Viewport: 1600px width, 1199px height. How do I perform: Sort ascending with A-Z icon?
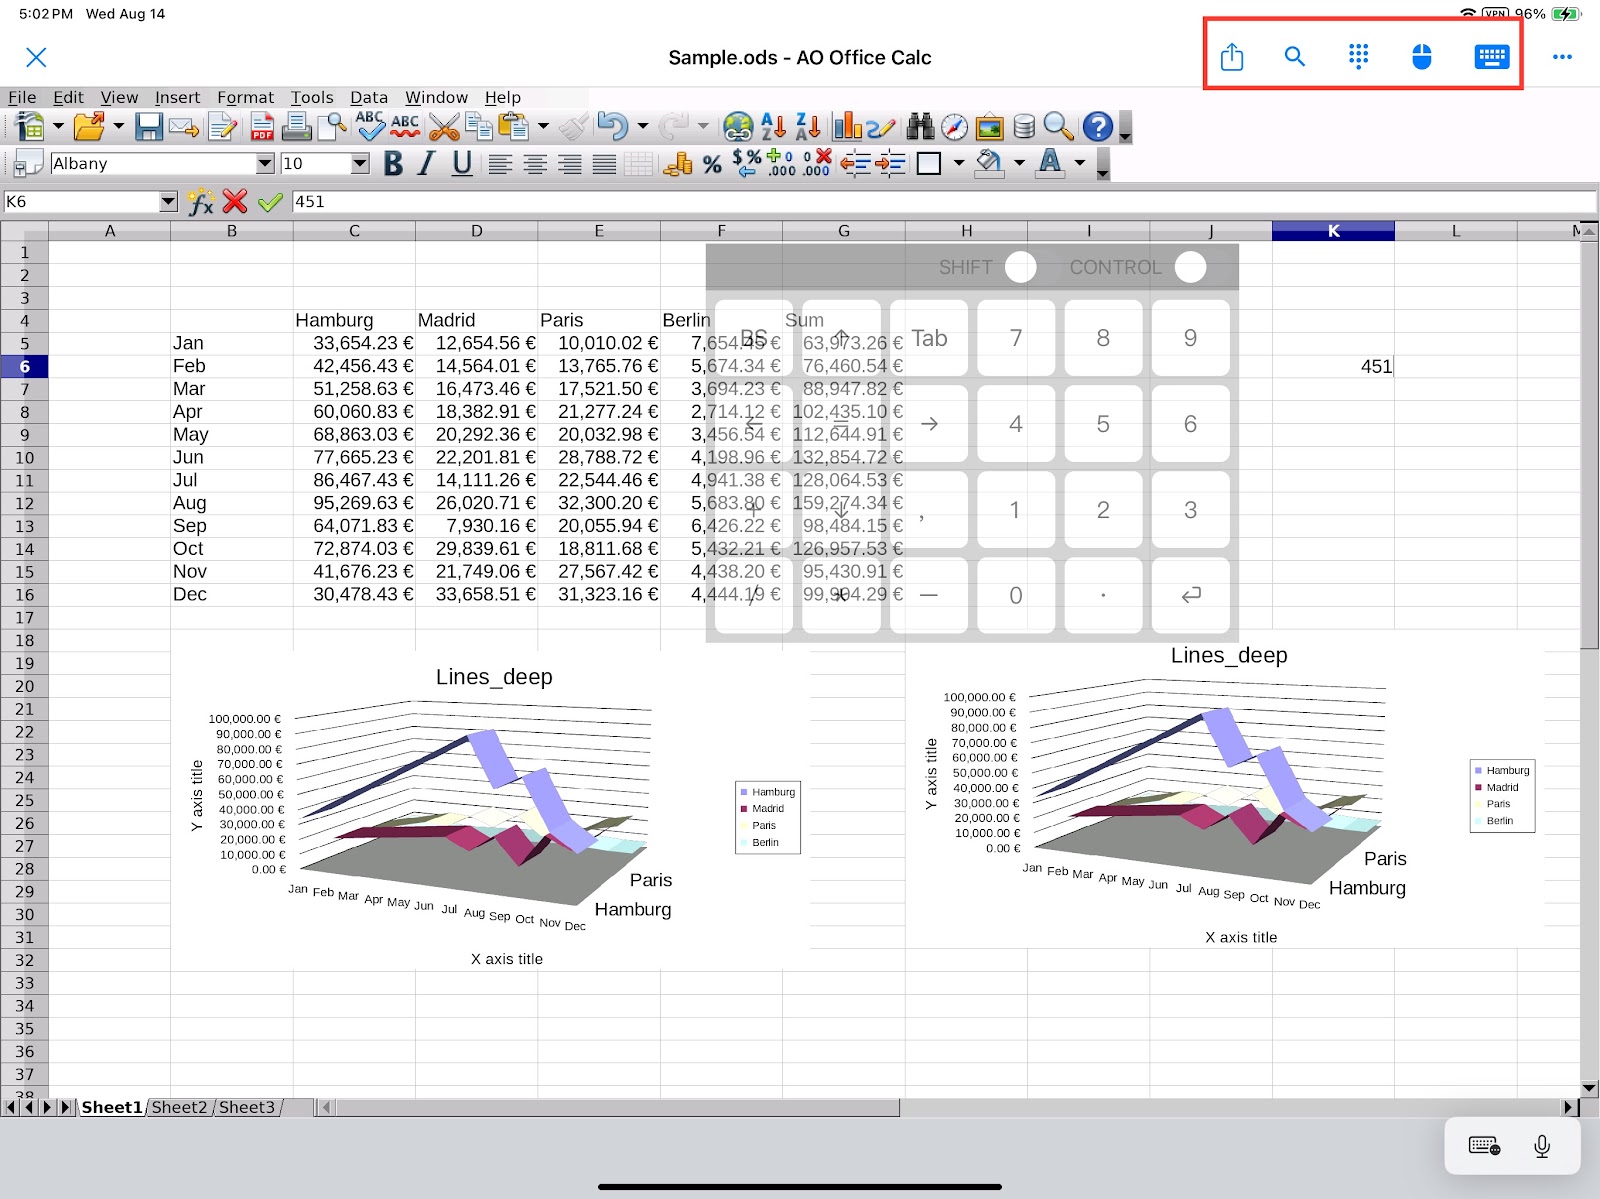coord(773,127)
